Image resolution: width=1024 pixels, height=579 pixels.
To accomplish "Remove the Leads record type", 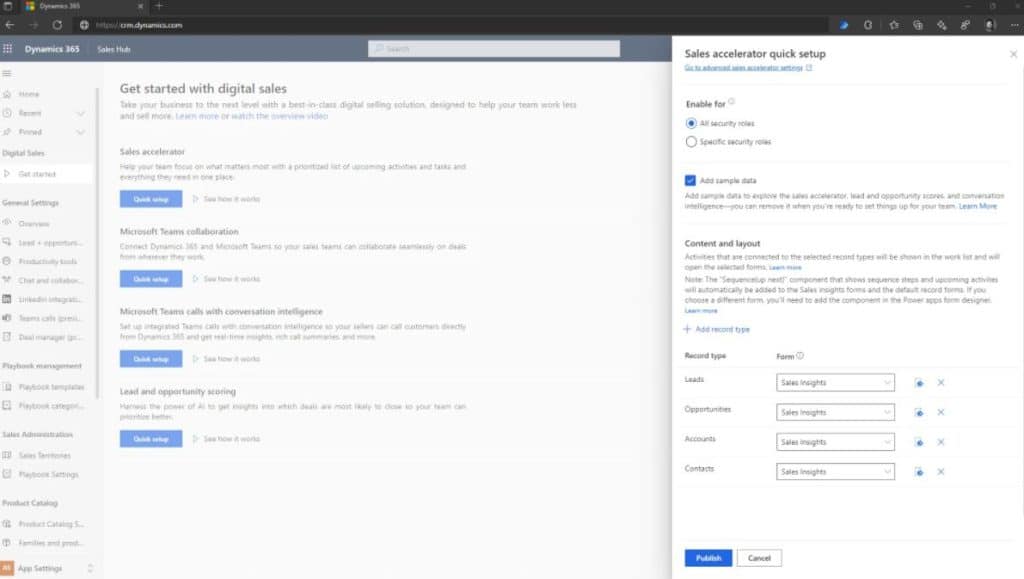I will [940, 383].
